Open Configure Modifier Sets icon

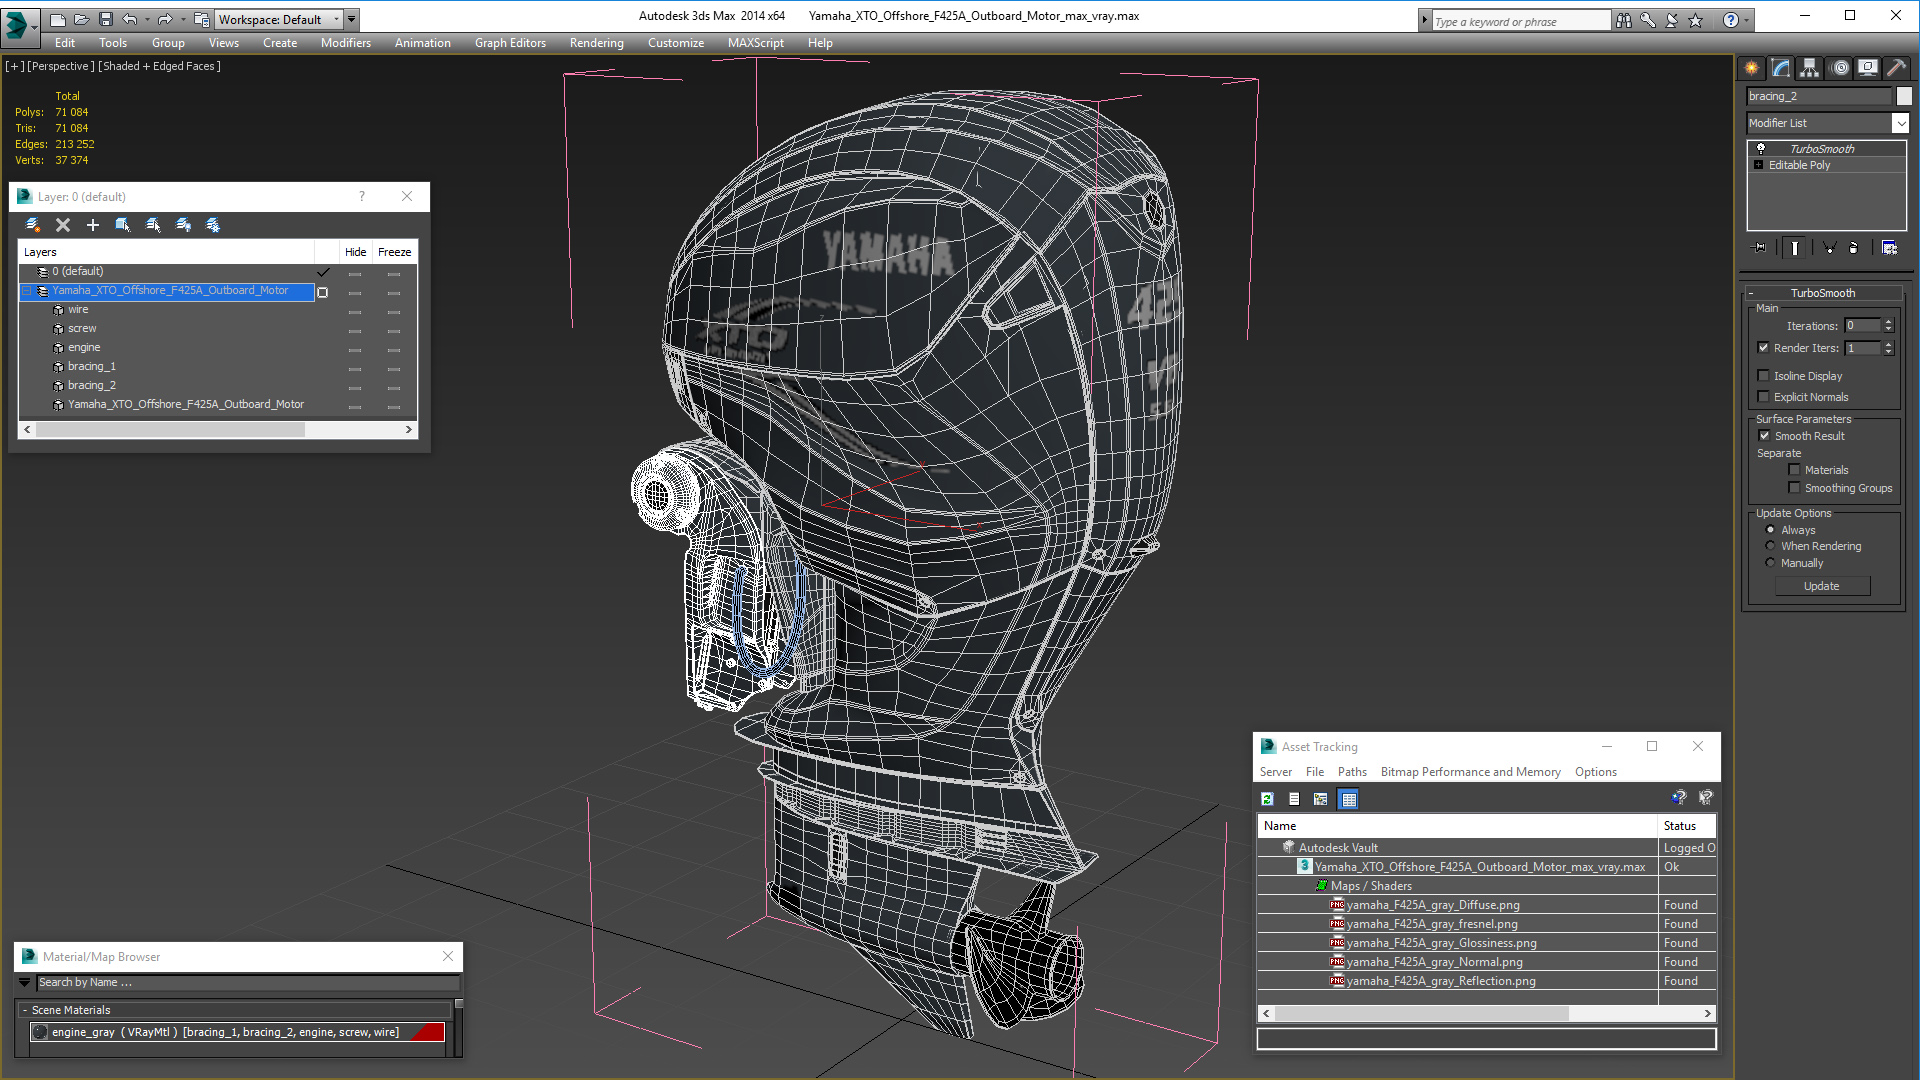pyautogui.click(x=1890, y=247)
